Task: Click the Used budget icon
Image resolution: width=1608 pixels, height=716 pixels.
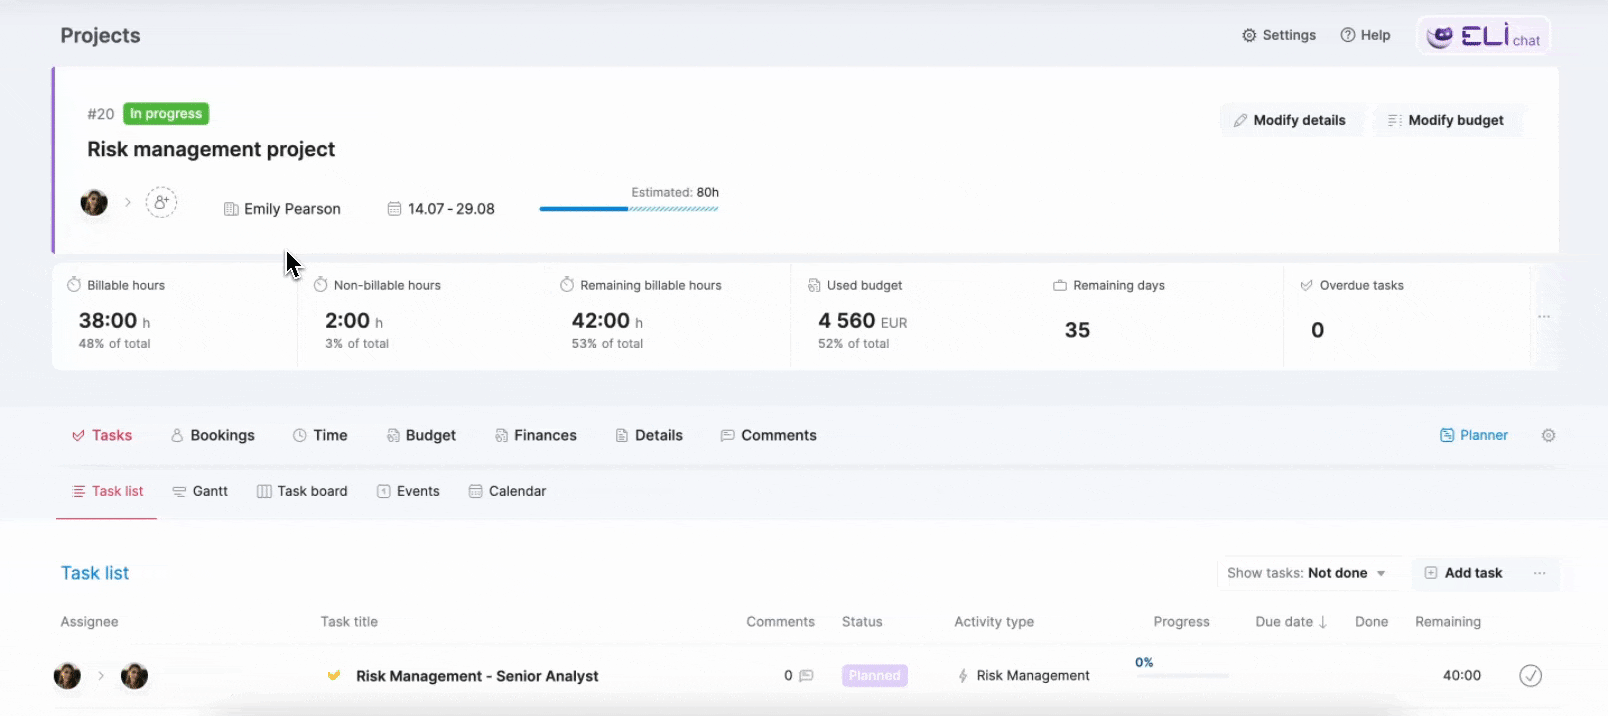Action: (x=814, y=285)
